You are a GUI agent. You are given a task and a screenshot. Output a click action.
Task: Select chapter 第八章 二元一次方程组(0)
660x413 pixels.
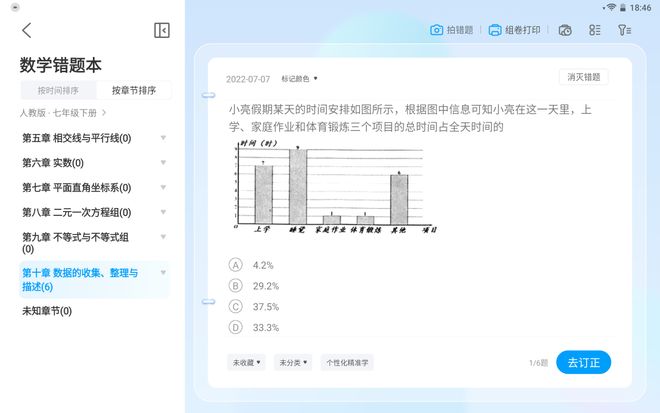(77, 213)
